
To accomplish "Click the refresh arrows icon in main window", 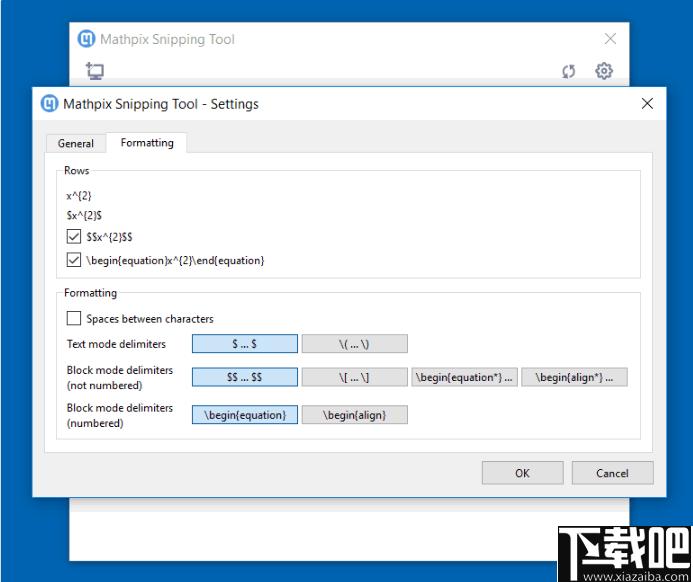I will [x=568, y=71].
